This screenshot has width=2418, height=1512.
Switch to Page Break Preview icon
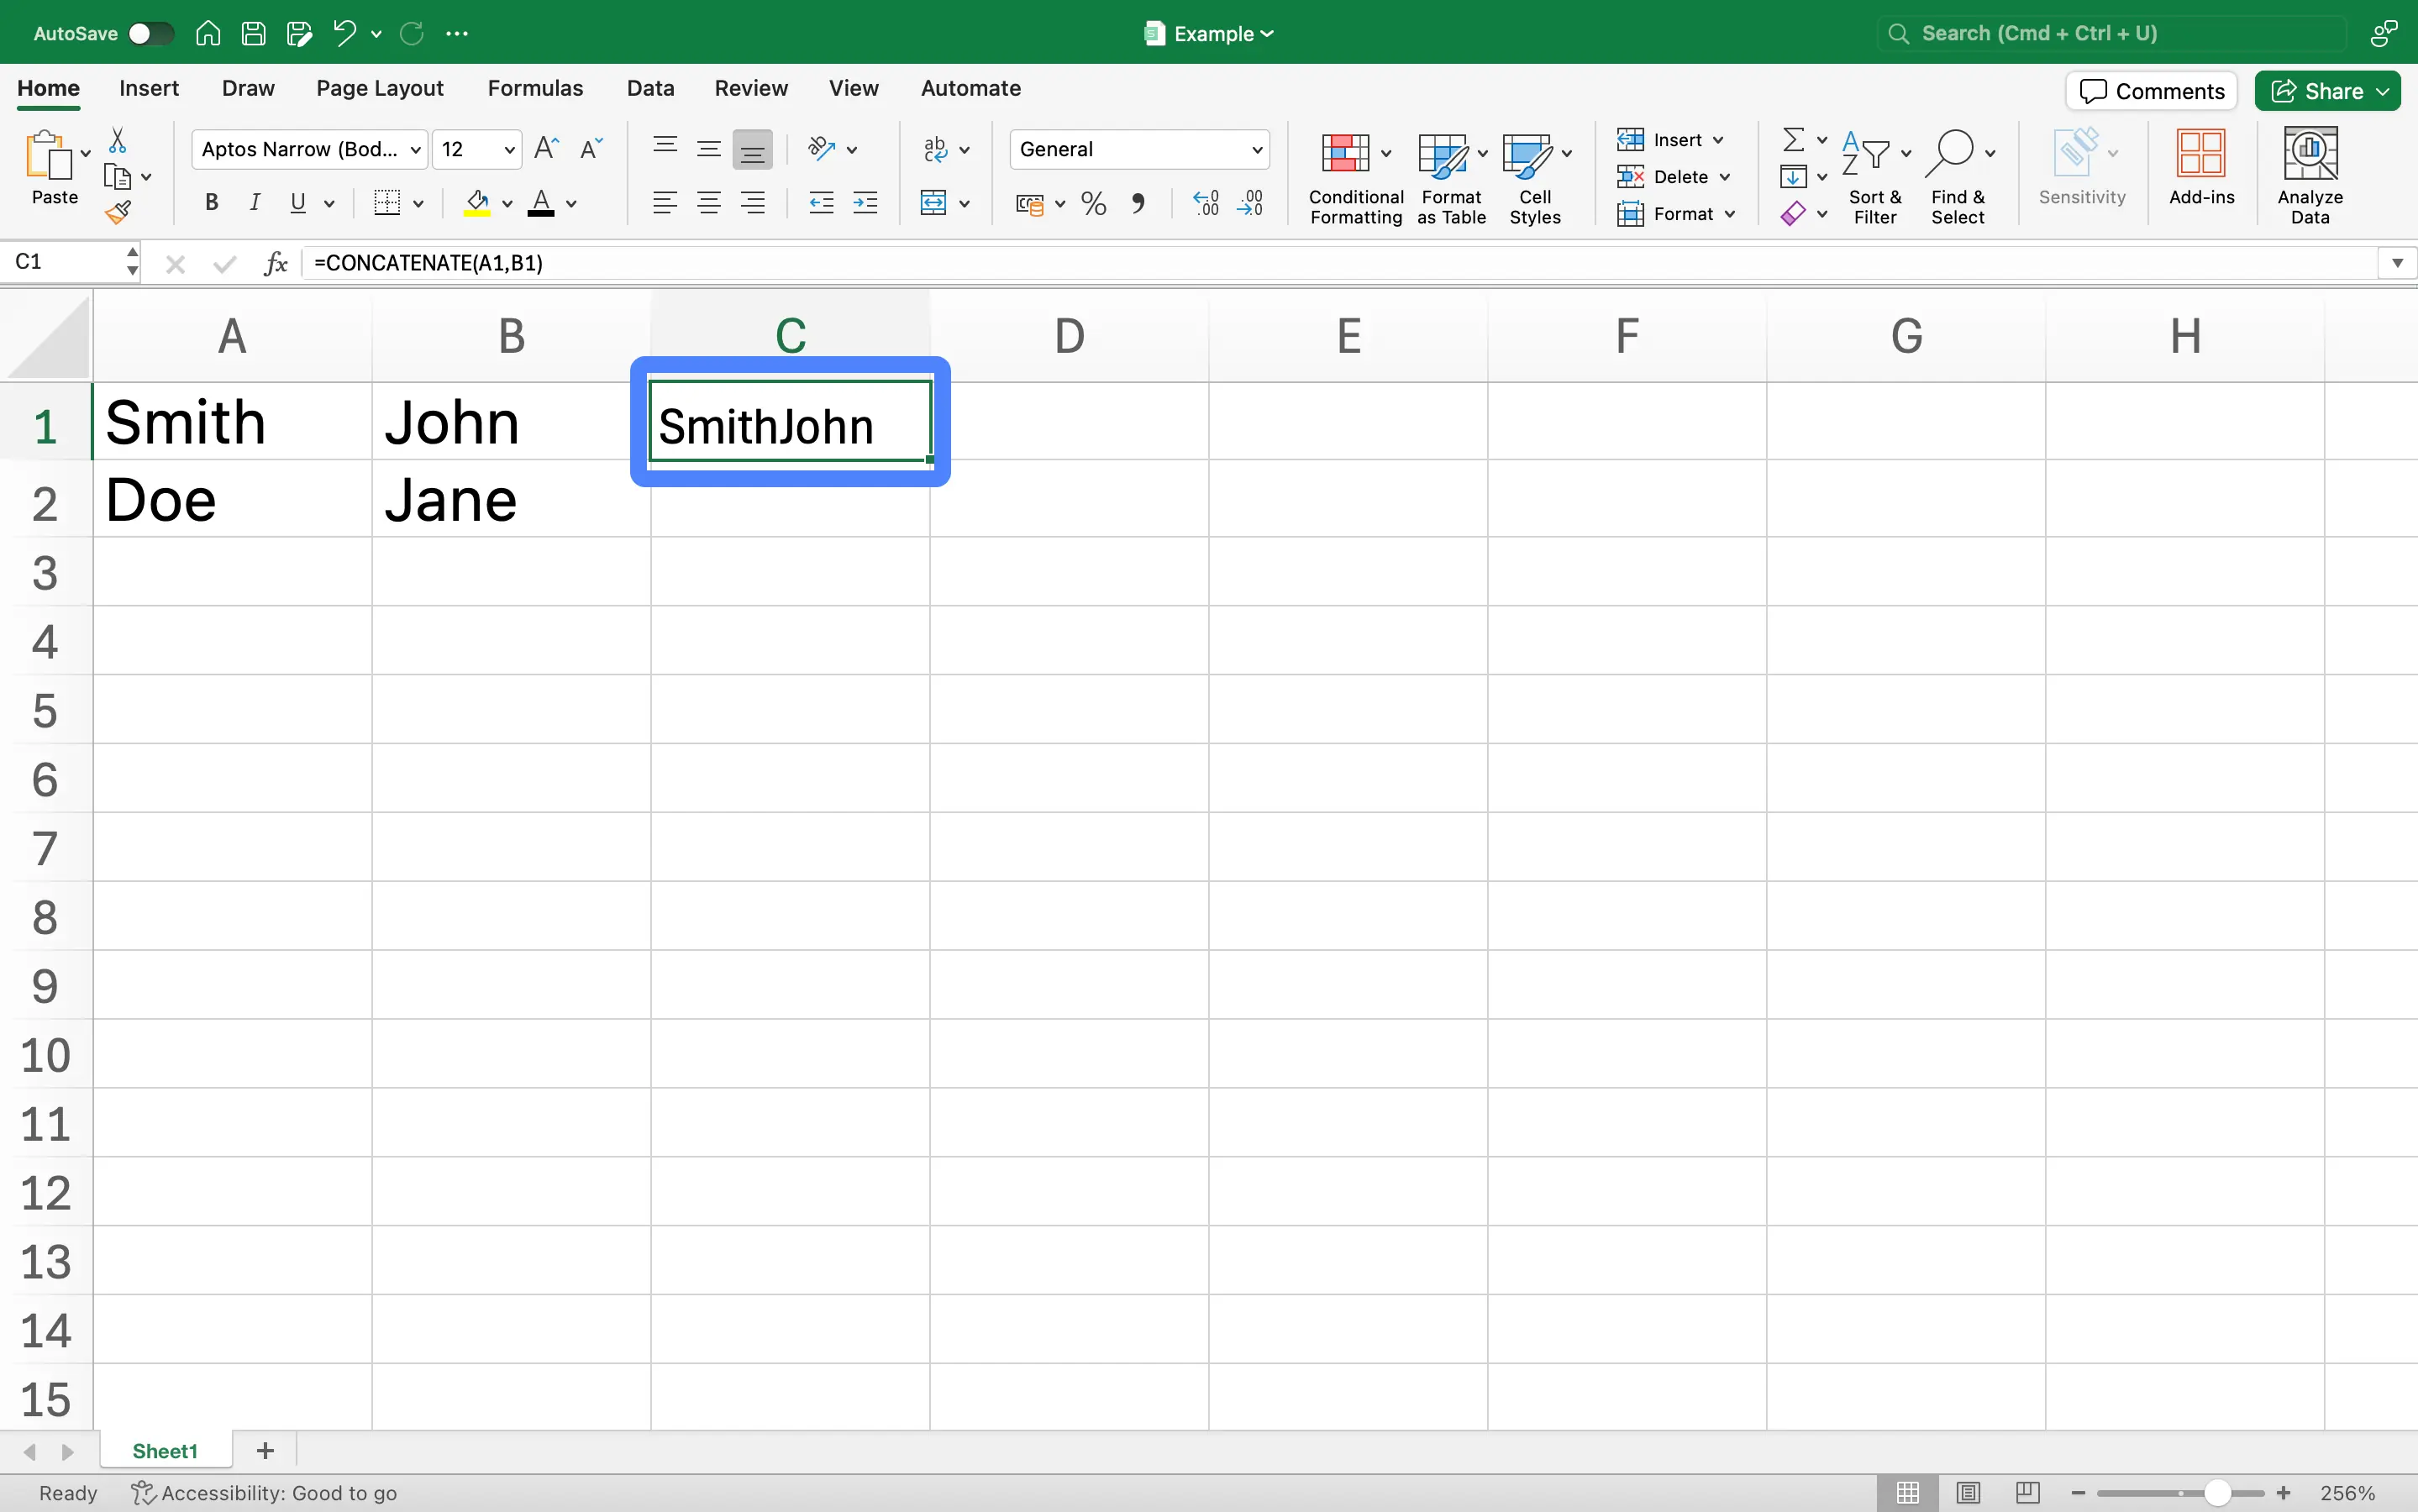tap(2027, 1492)
